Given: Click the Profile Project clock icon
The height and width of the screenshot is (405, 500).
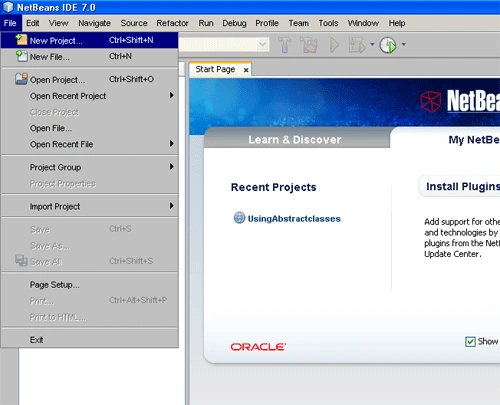Looking at the screenshot, I should coord(388,45).
